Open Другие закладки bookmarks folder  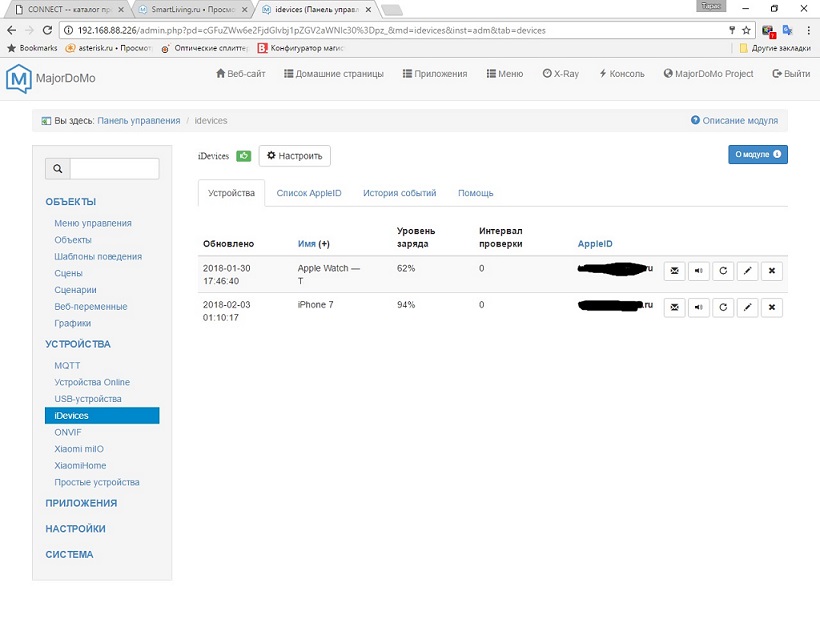[775, 48]
